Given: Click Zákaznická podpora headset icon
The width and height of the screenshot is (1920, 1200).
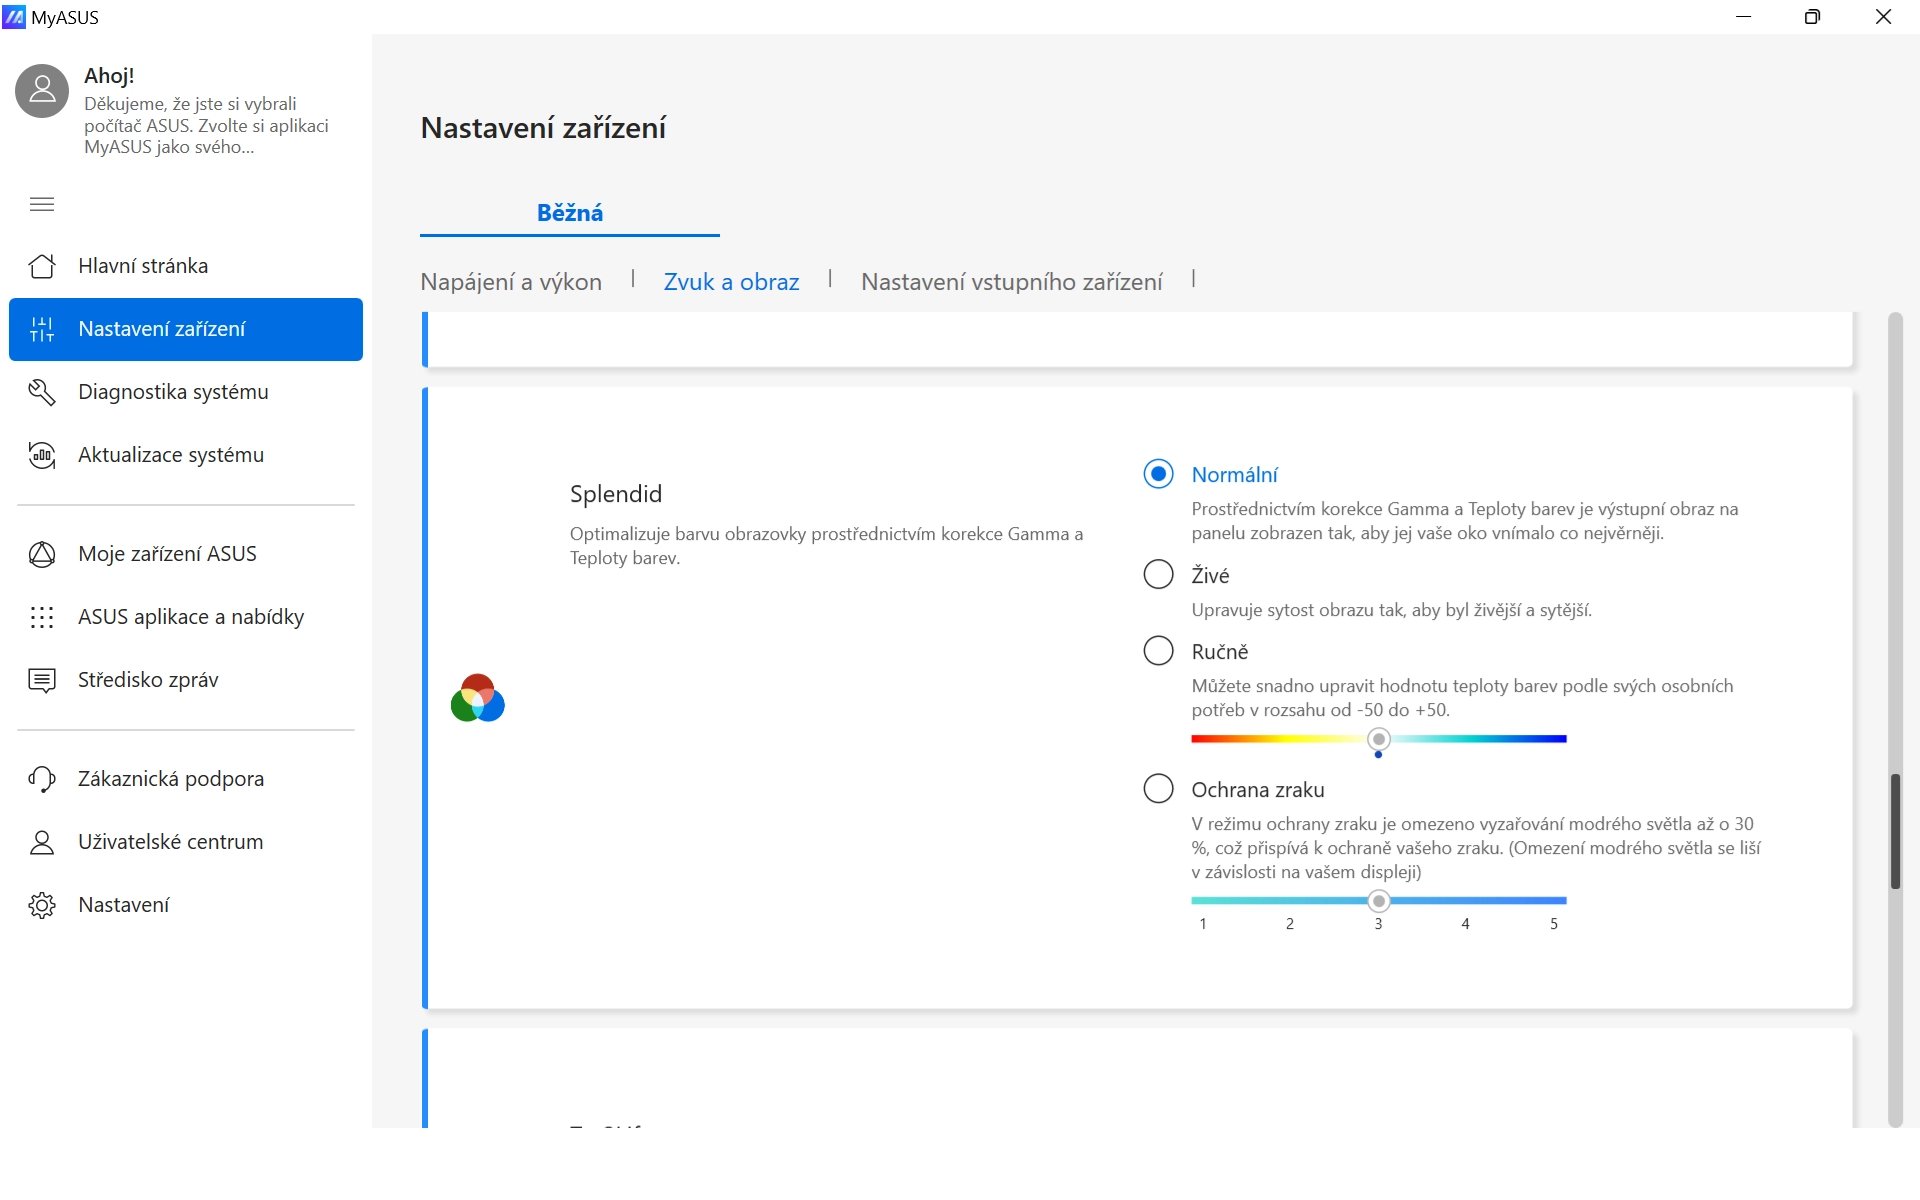Looking at the screenshot, I should pyautogui.click(x=42, y=779).
